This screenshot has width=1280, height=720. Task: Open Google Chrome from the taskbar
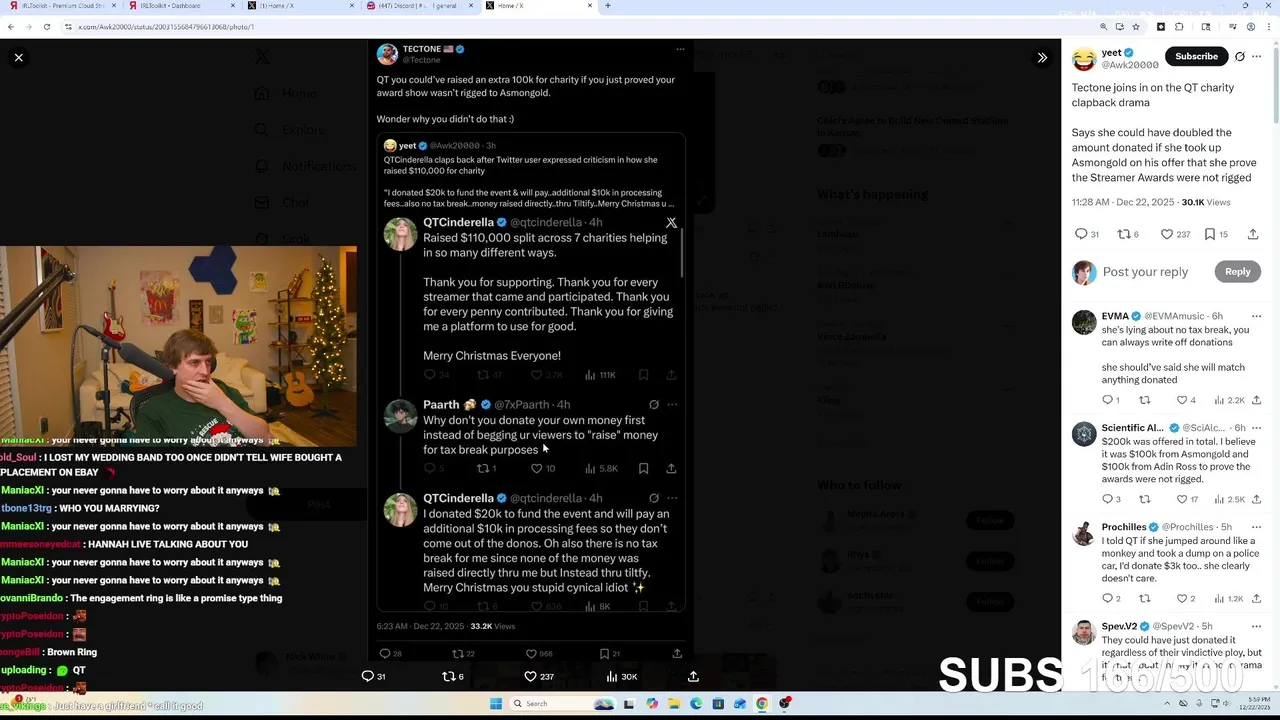[x=762, y=704]
